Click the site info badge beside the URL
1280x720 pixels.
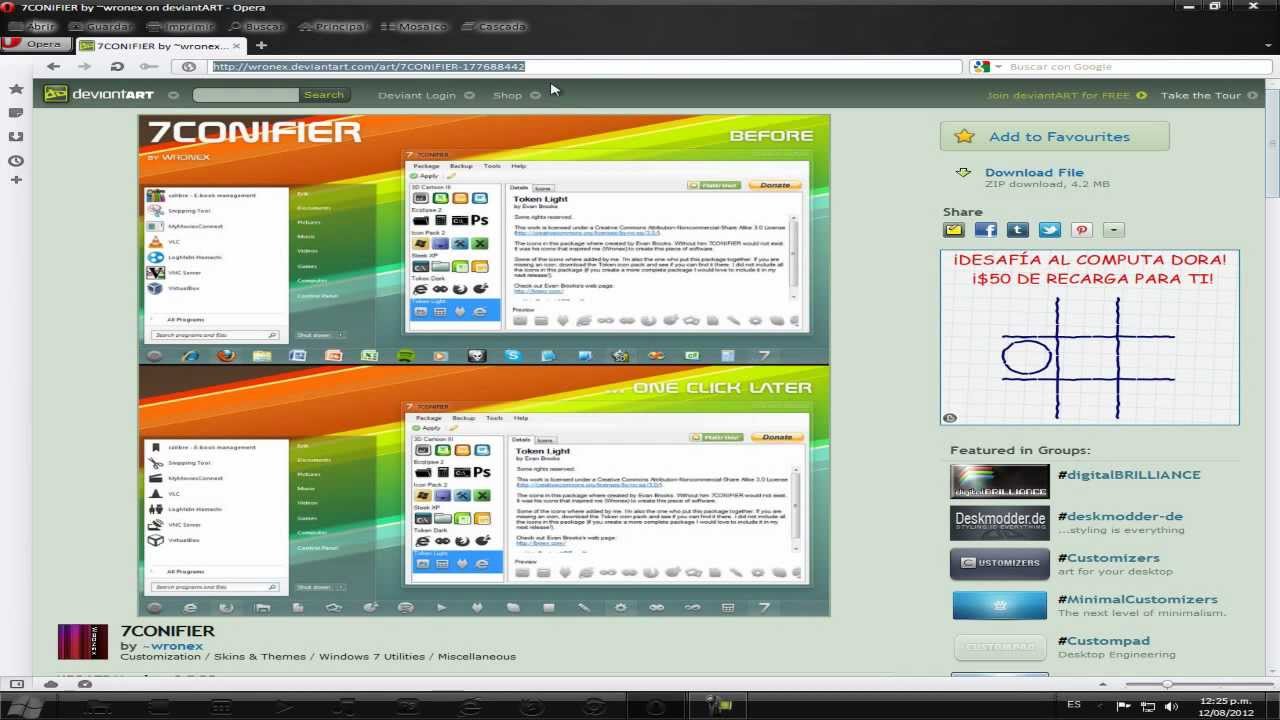pos(189,67)
